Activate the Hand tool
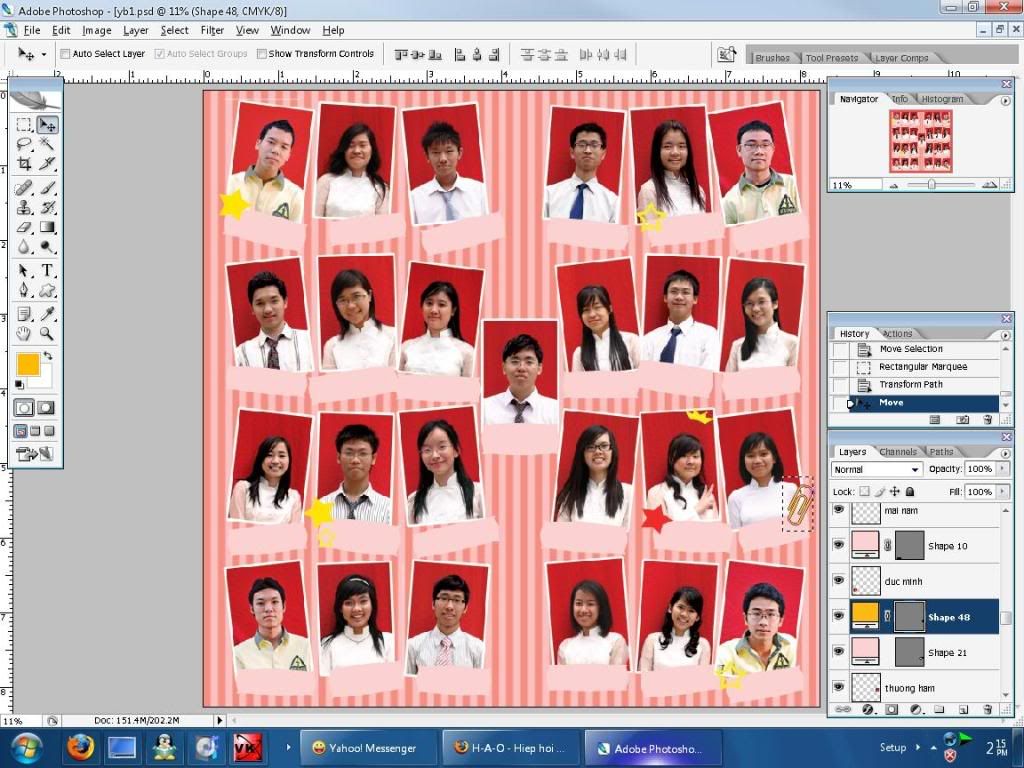This screenshot has height=768, width=1024. tap(24, 334)
